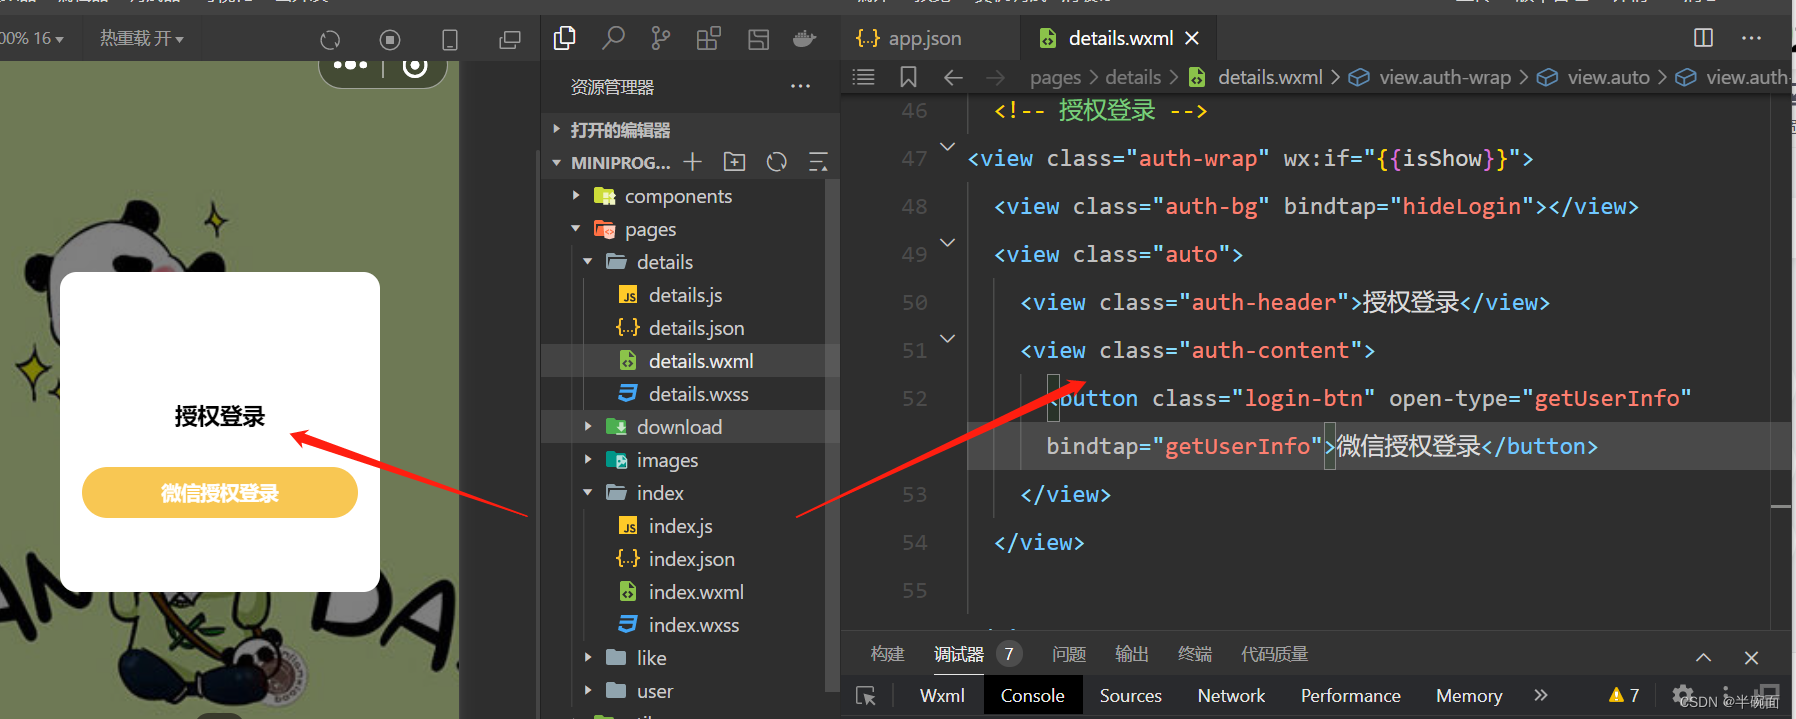Open the hot reload dropdown

(142, 38)
